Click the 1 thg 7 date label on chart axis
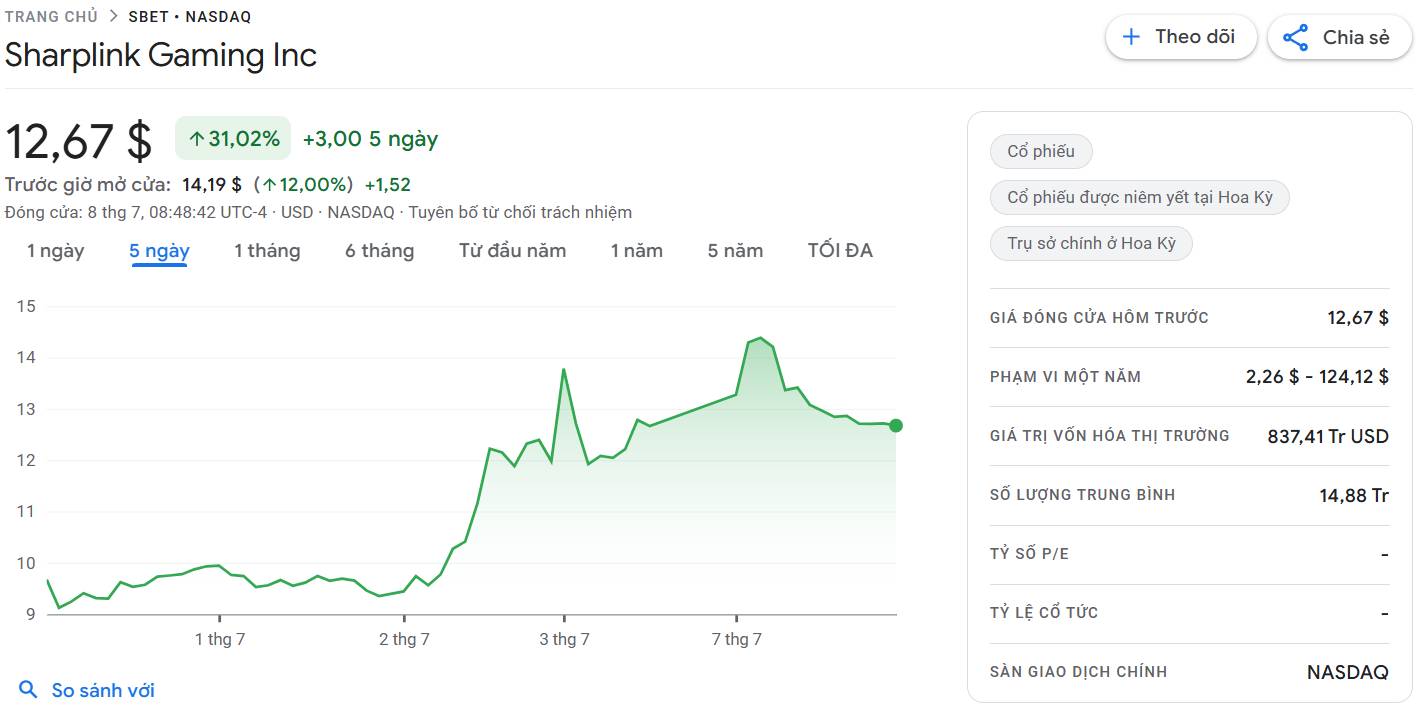Screen dimensions: 1416x708 [220, 639]
